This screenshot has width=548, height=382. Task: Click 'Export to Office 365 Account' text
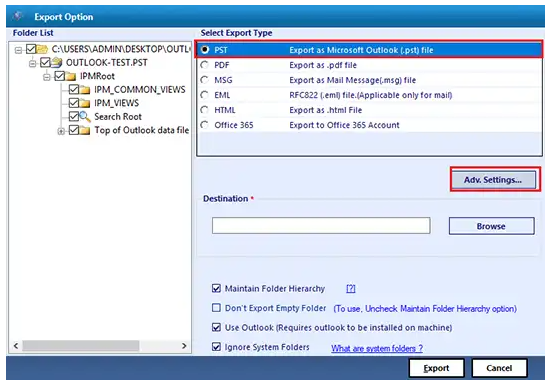pyautogui.click(x=344, y=125)
